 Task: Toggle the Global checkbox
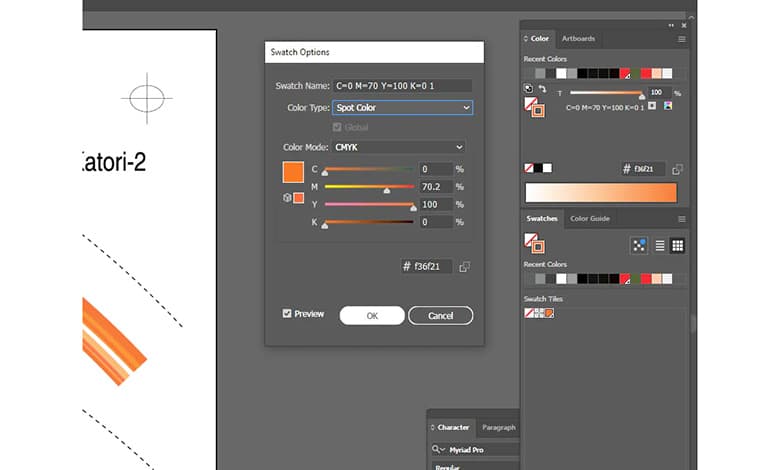[338, 127]
